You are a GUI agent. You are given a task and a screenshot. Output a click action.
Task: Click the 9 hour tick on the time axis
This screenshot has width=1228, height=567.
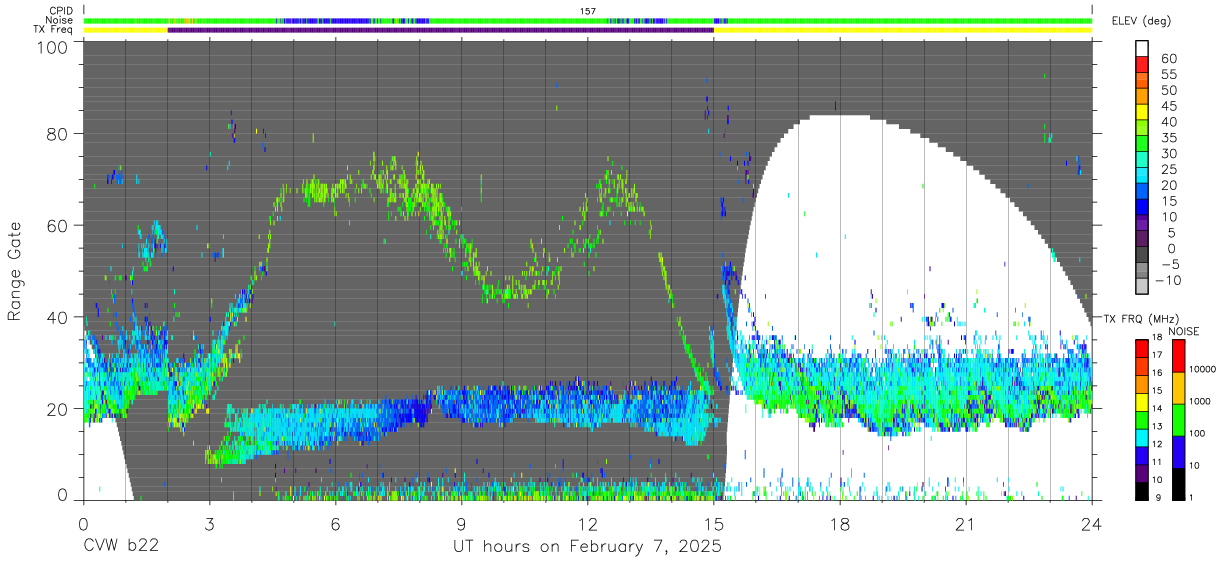[x=461, y=524]
